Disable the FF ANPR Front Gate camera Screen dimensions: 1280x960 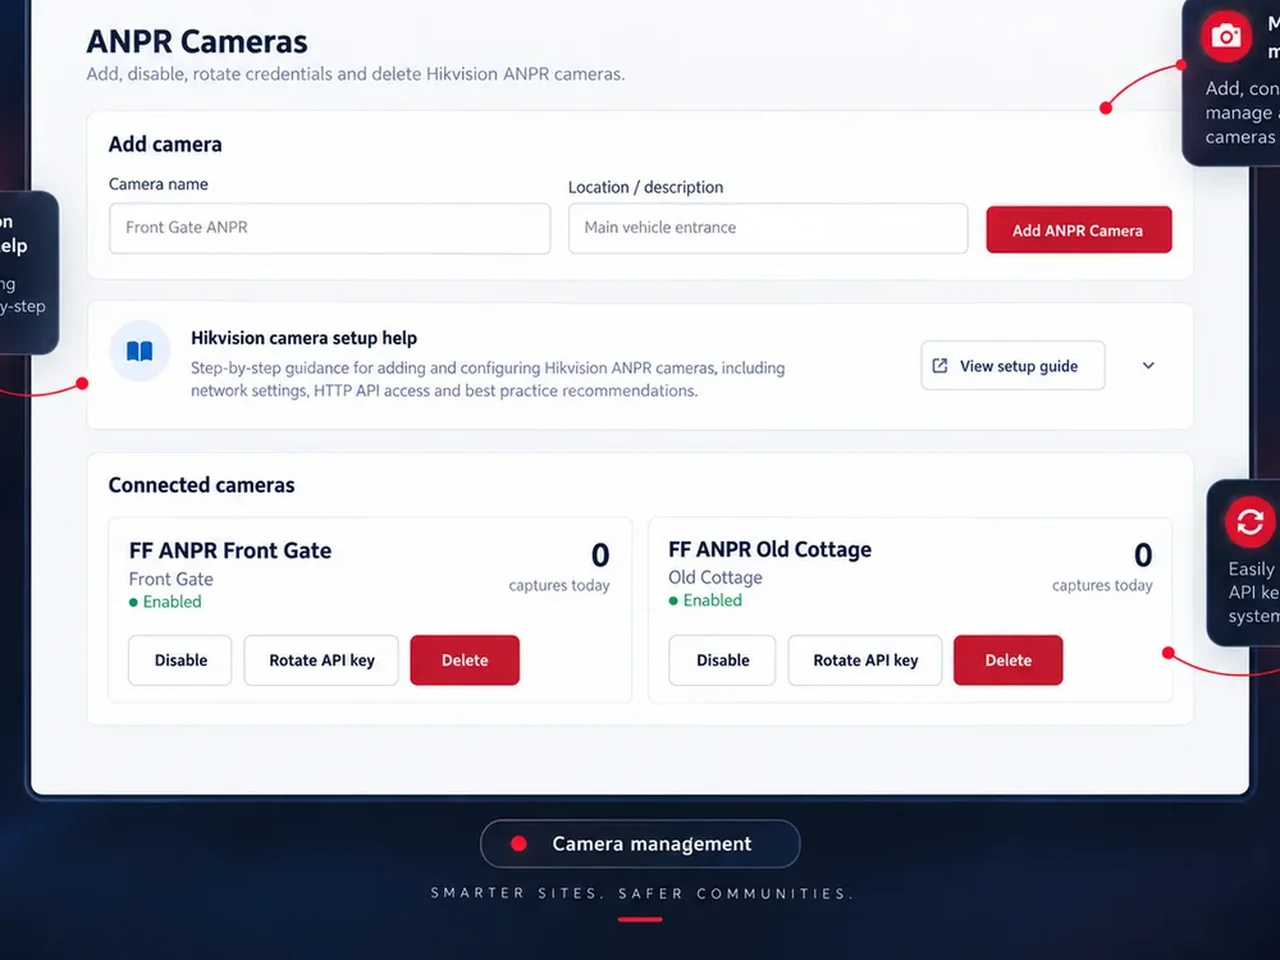180,660
